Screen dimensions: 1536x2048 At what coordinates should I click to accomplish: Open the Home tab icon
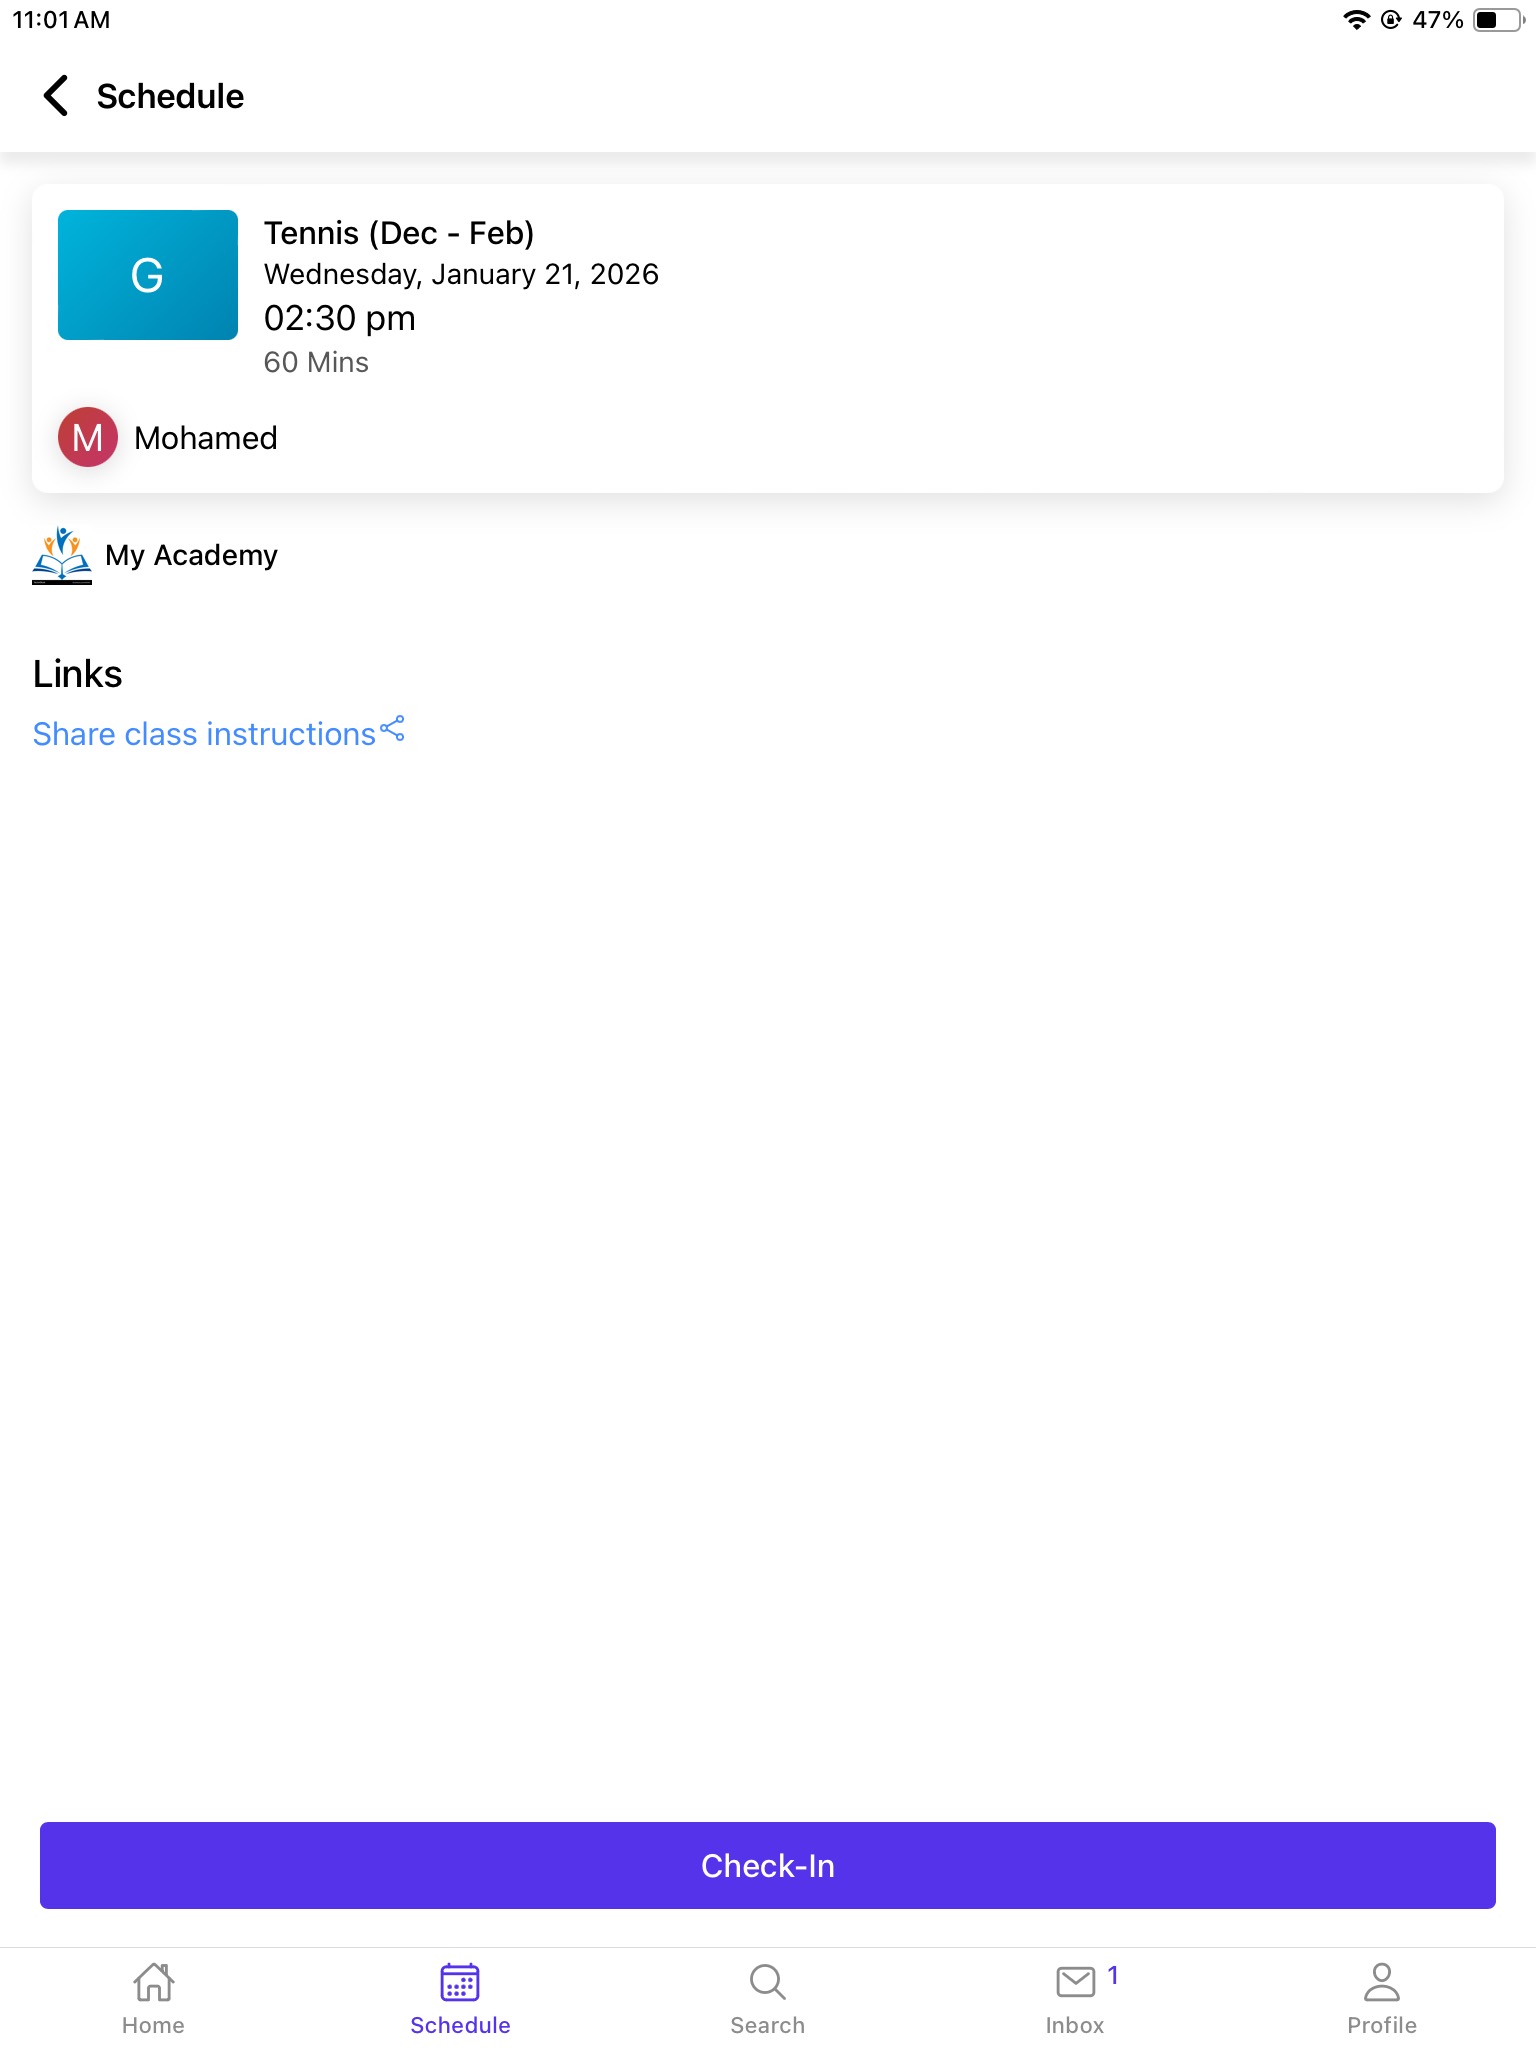(x=153, y=1981)
